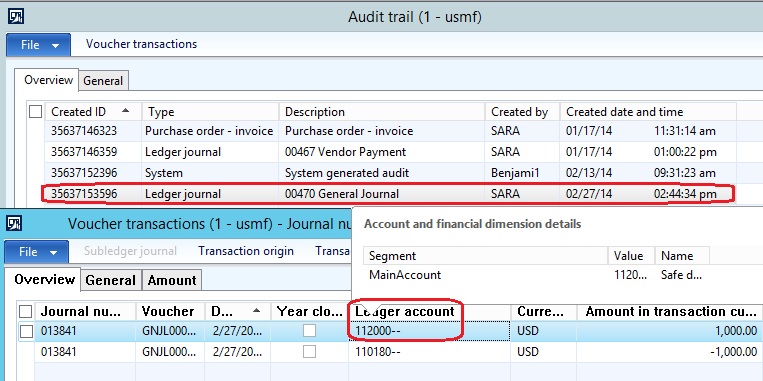Image resolution: width=763 pixels, height=381 pixels.
Task: Sort by the Date column arrow
Action: click(x=256, y=310)
